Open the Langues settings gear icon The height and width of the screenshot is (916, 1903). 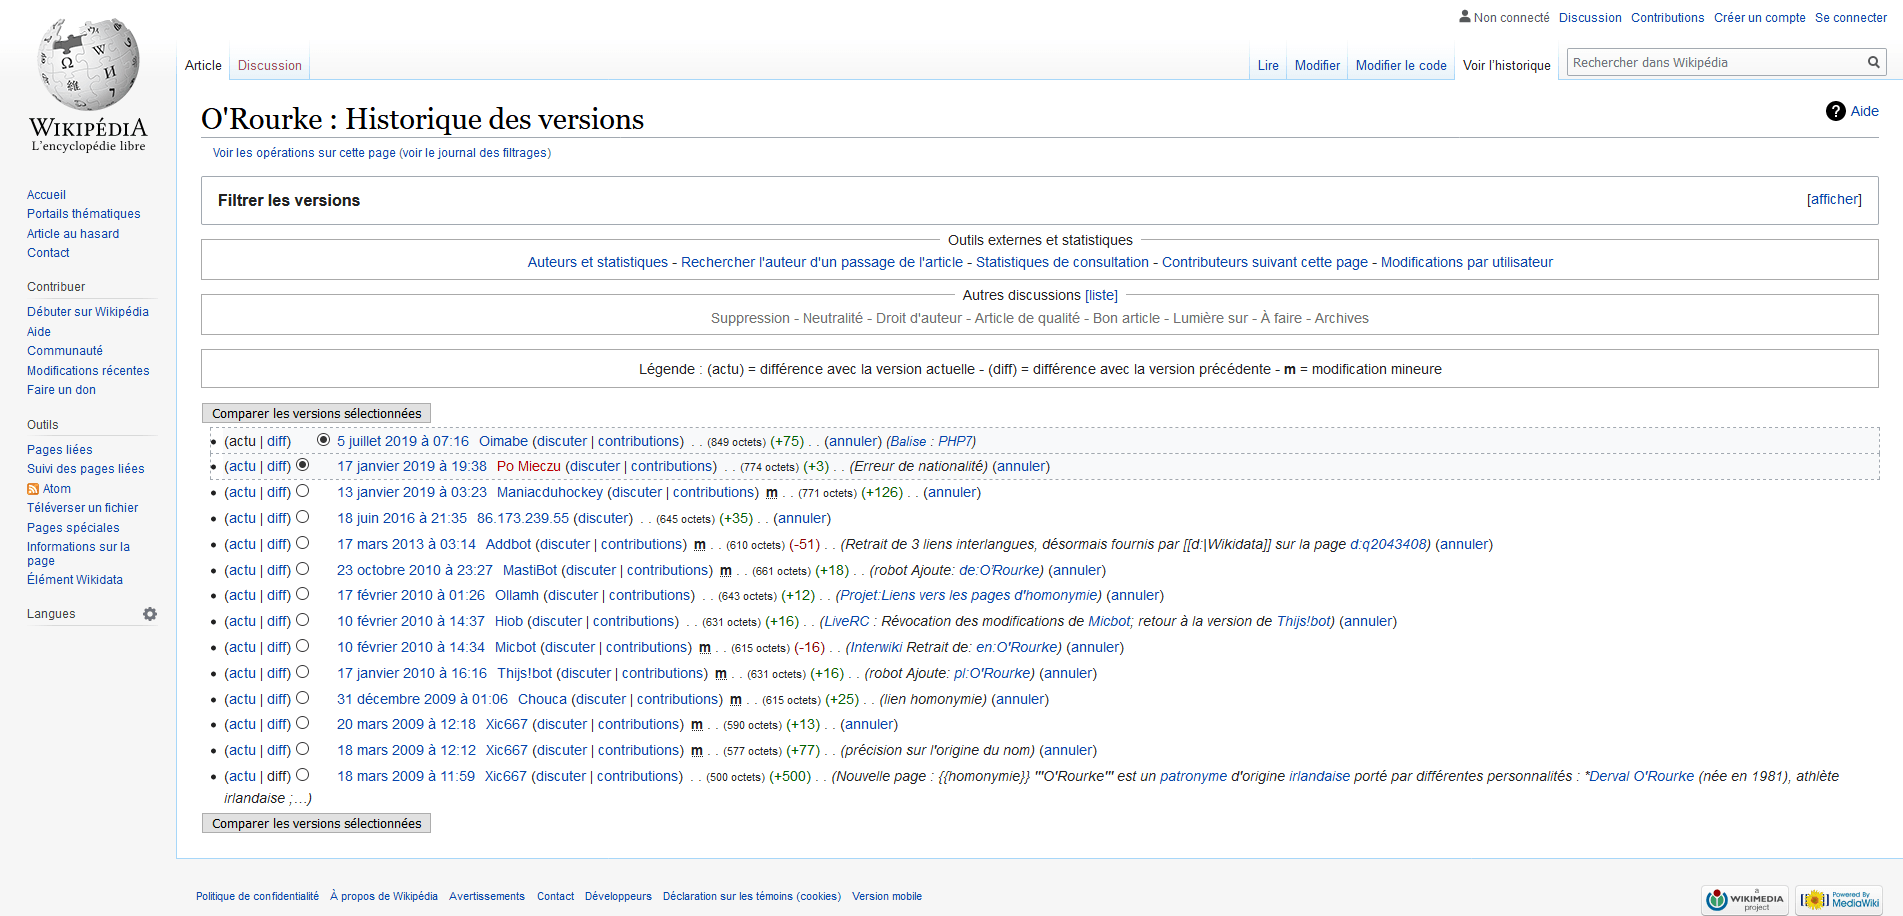pyautogui.click(x=150, y=614)
